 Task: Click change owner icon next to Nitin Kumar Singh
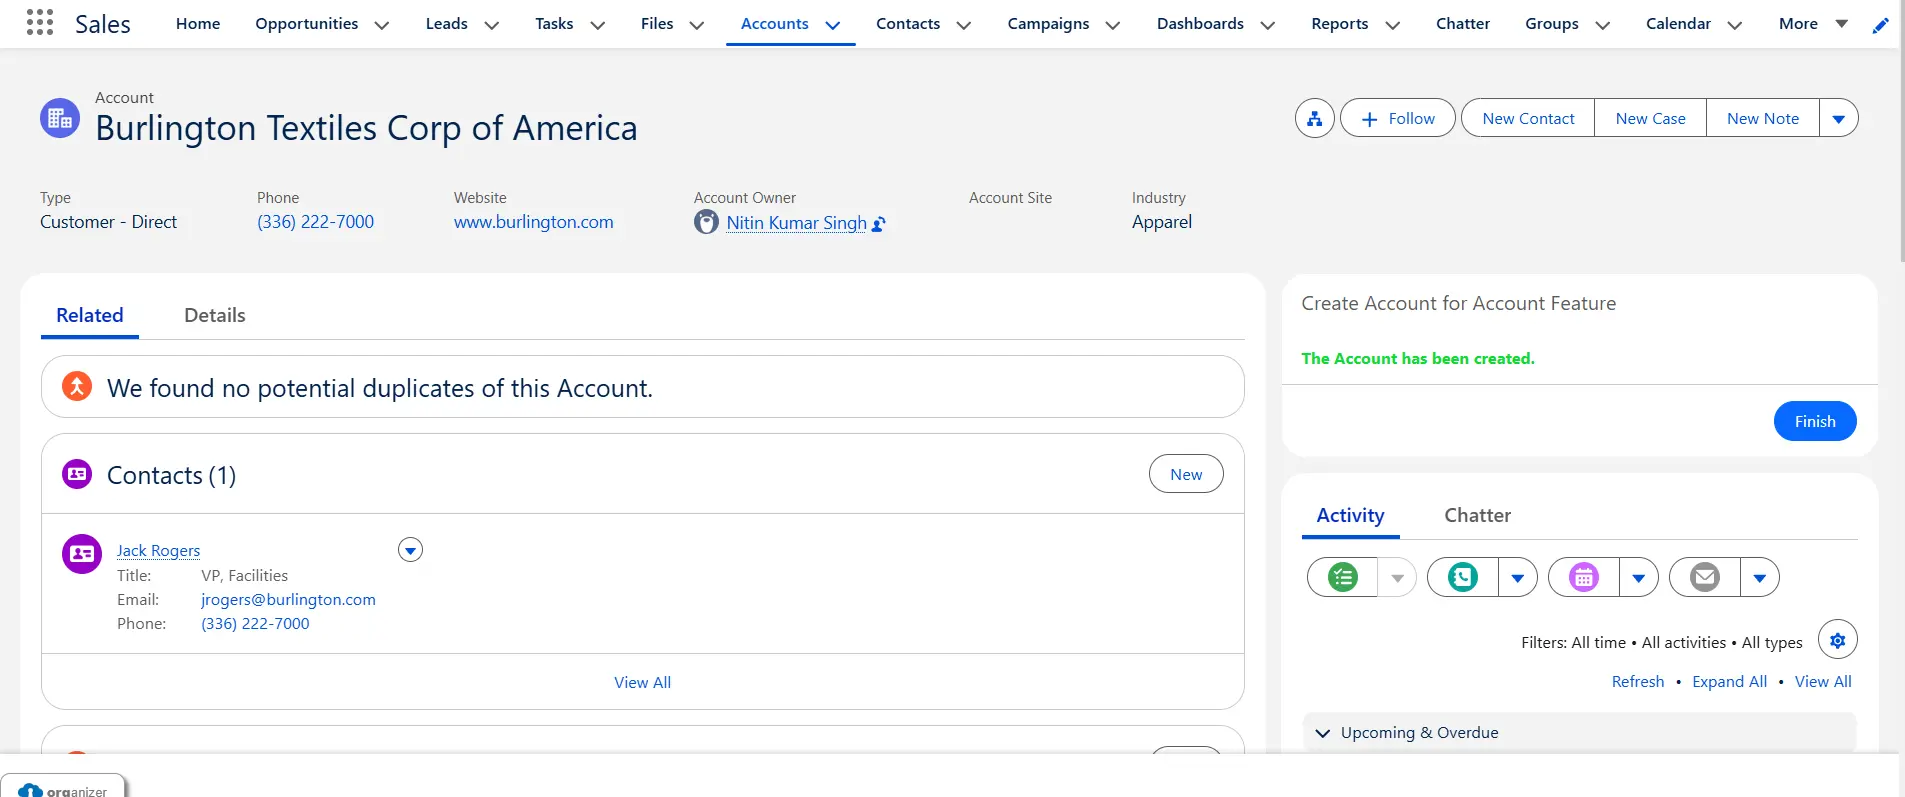(x=878, y=224)
